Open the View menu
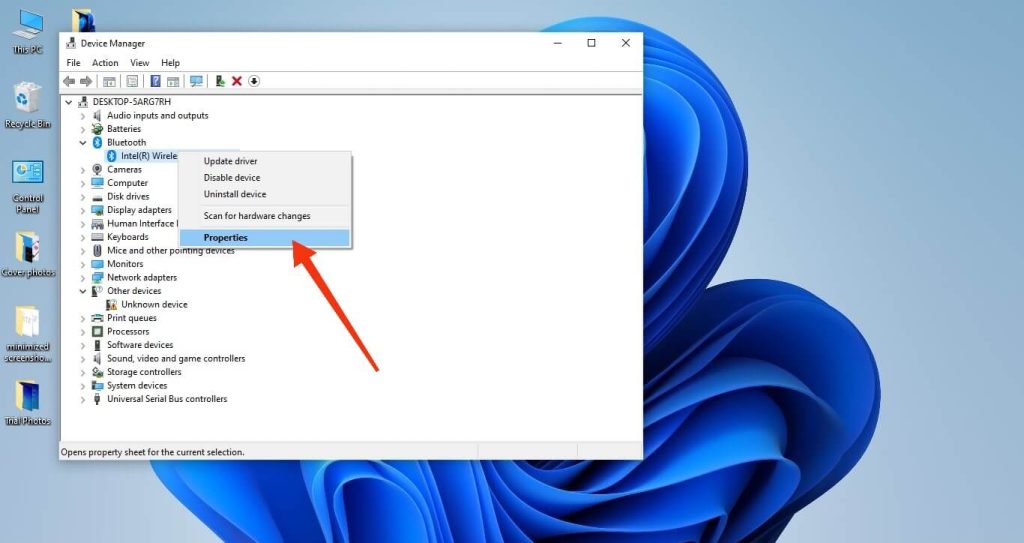 point(140,63)
